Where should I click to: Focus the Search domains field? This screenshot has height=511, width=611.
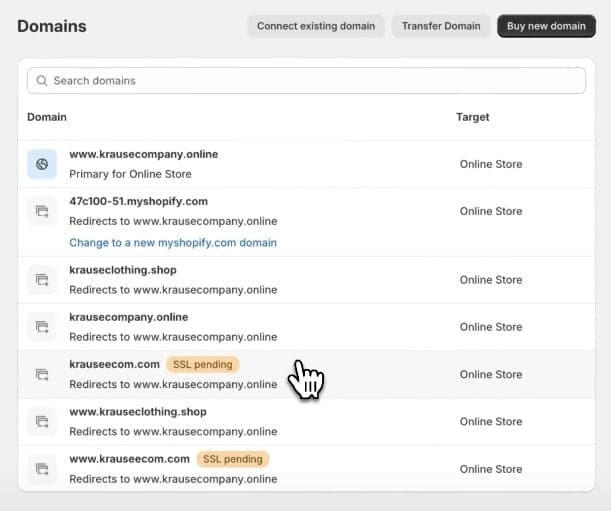tap(306, 81)
